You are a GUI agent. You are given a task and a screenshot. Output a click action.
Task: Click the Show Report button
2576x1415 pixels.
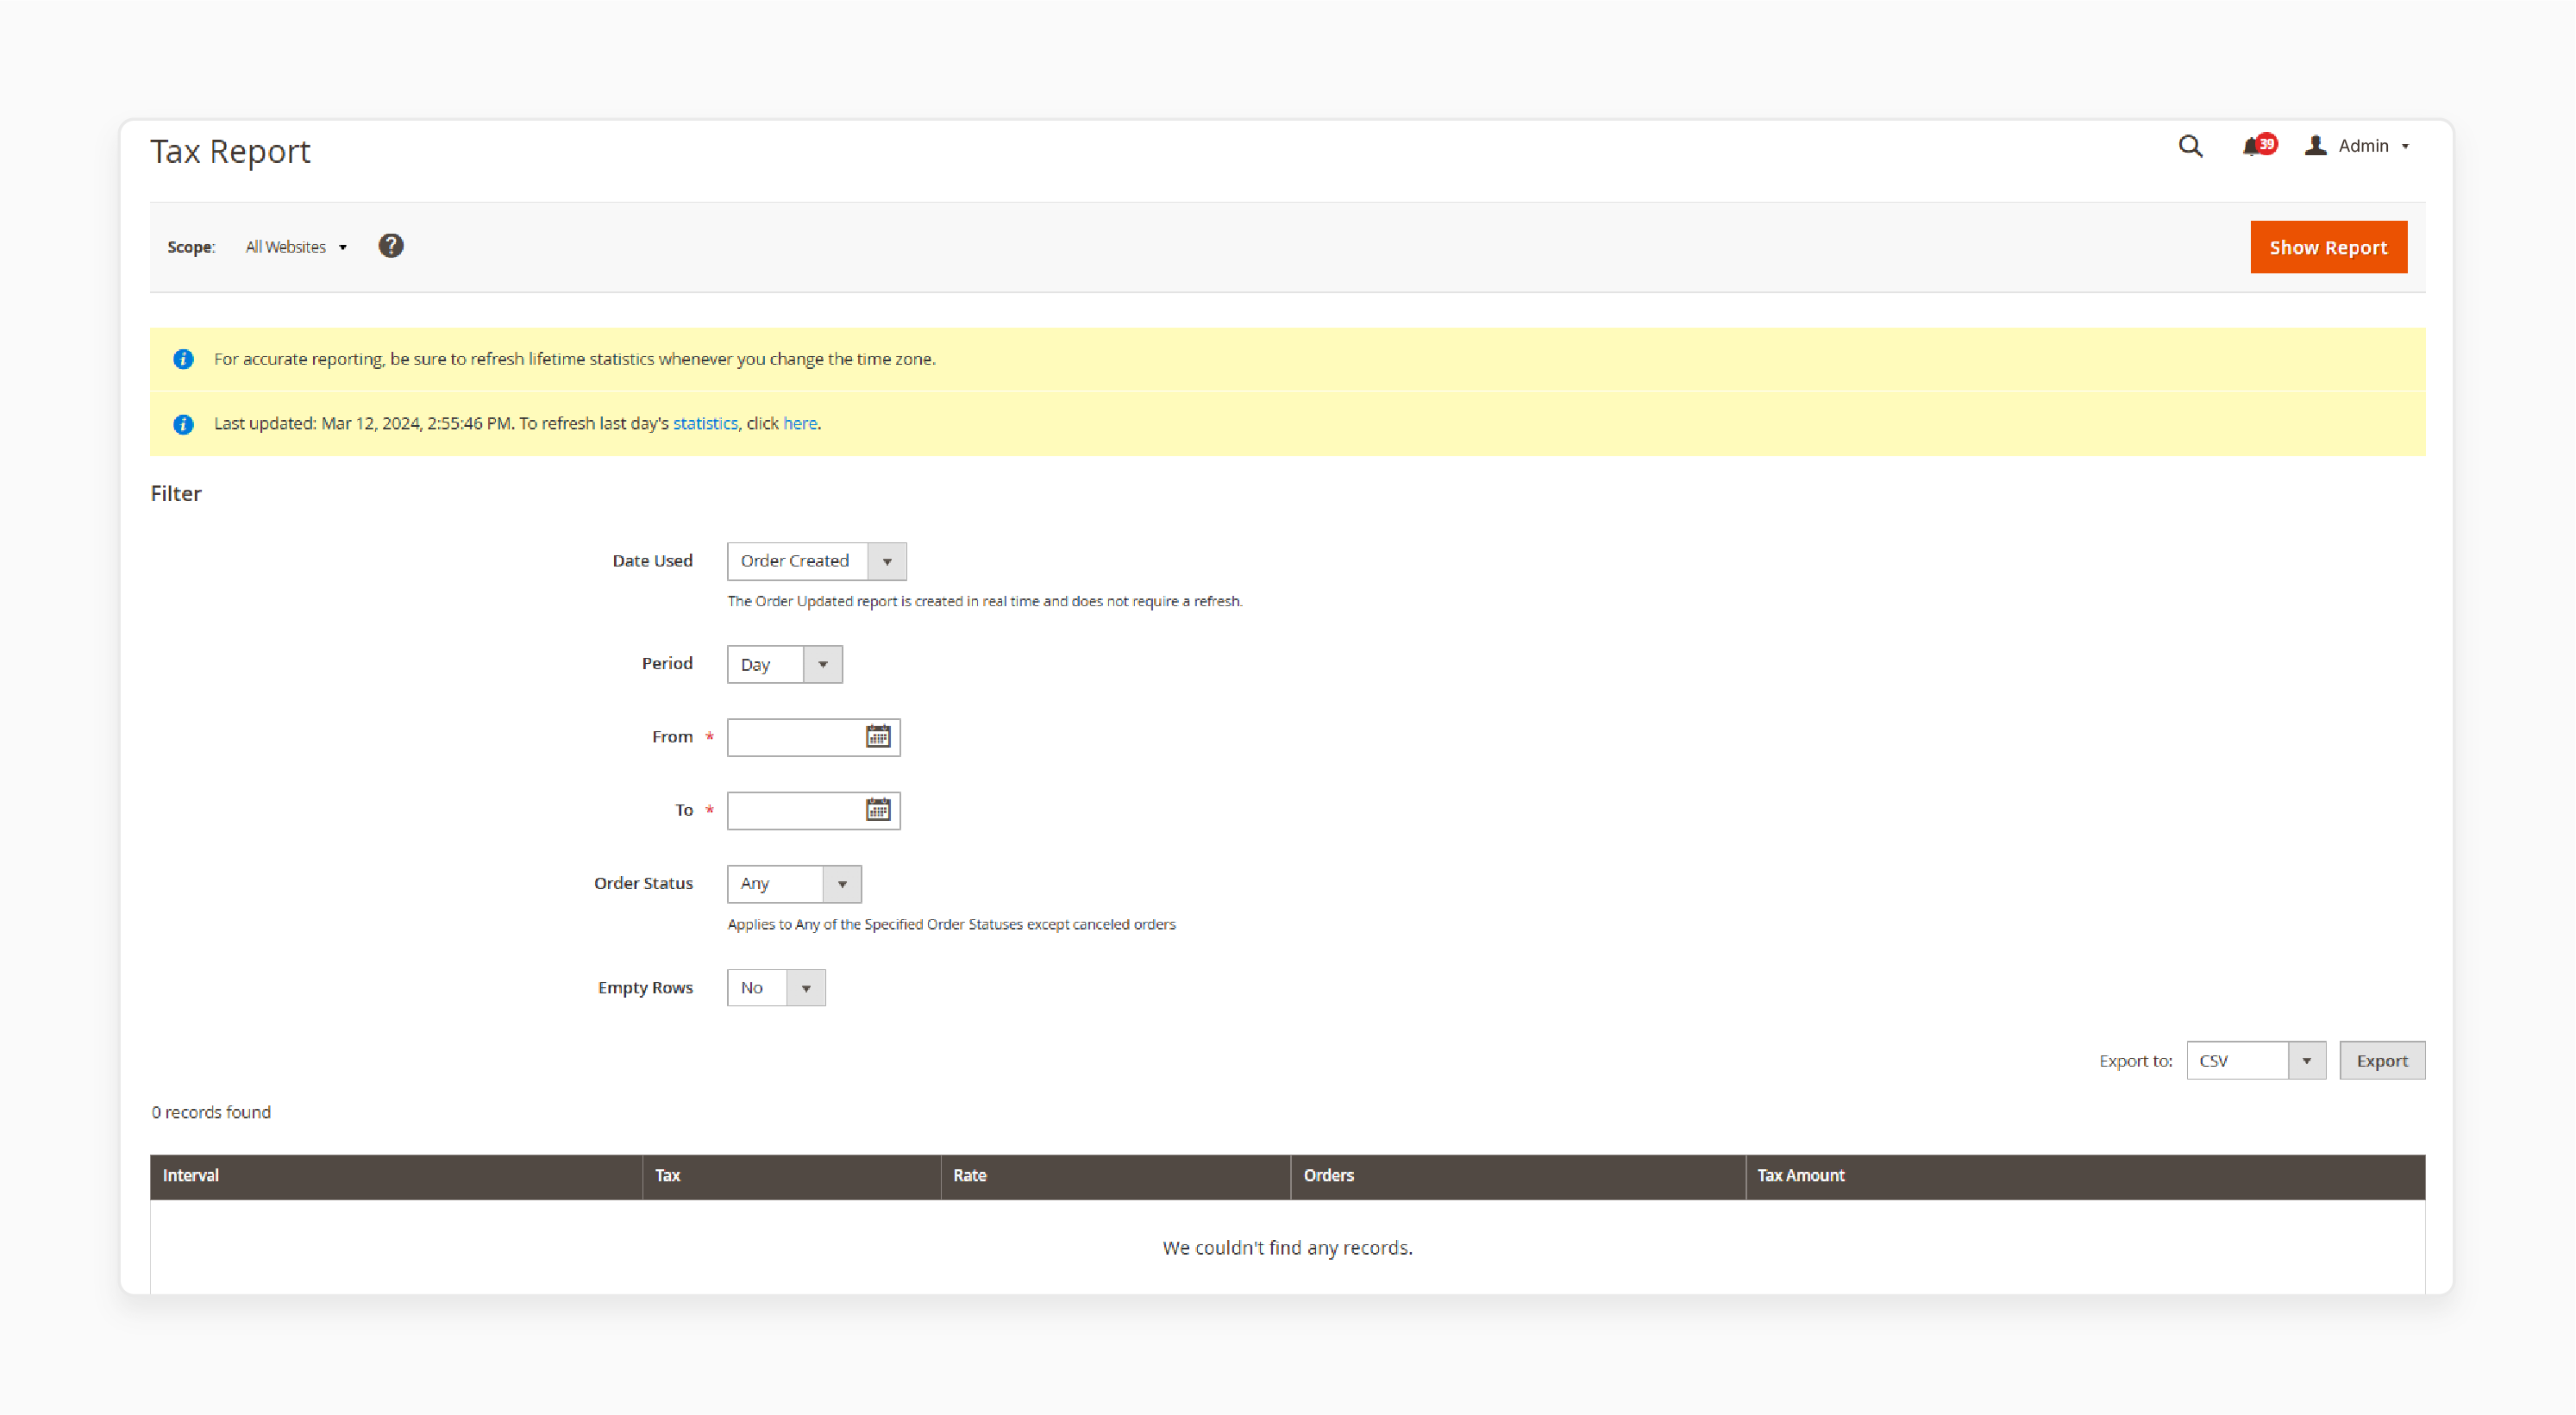(x=2327, y=246)
